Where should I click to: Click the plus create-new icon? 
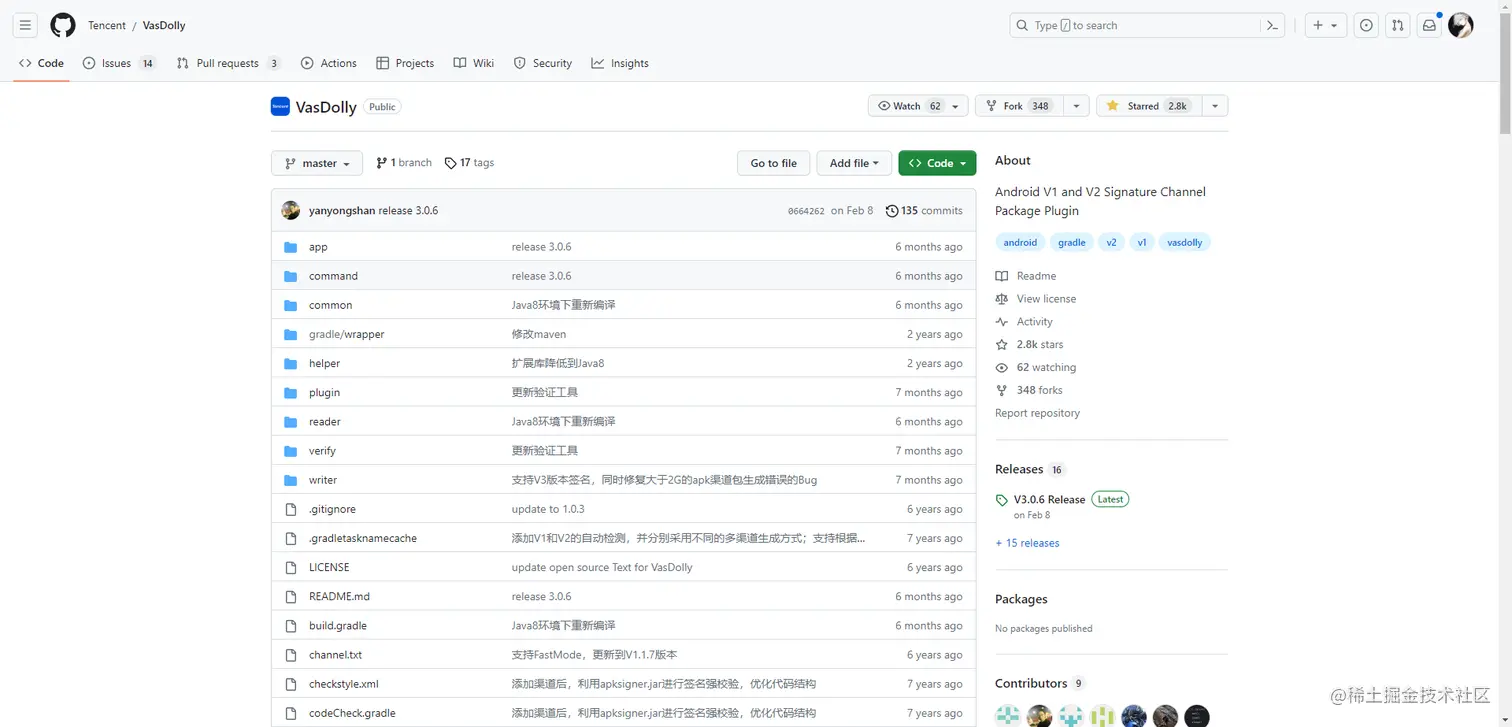click(x=1326, y=25)
